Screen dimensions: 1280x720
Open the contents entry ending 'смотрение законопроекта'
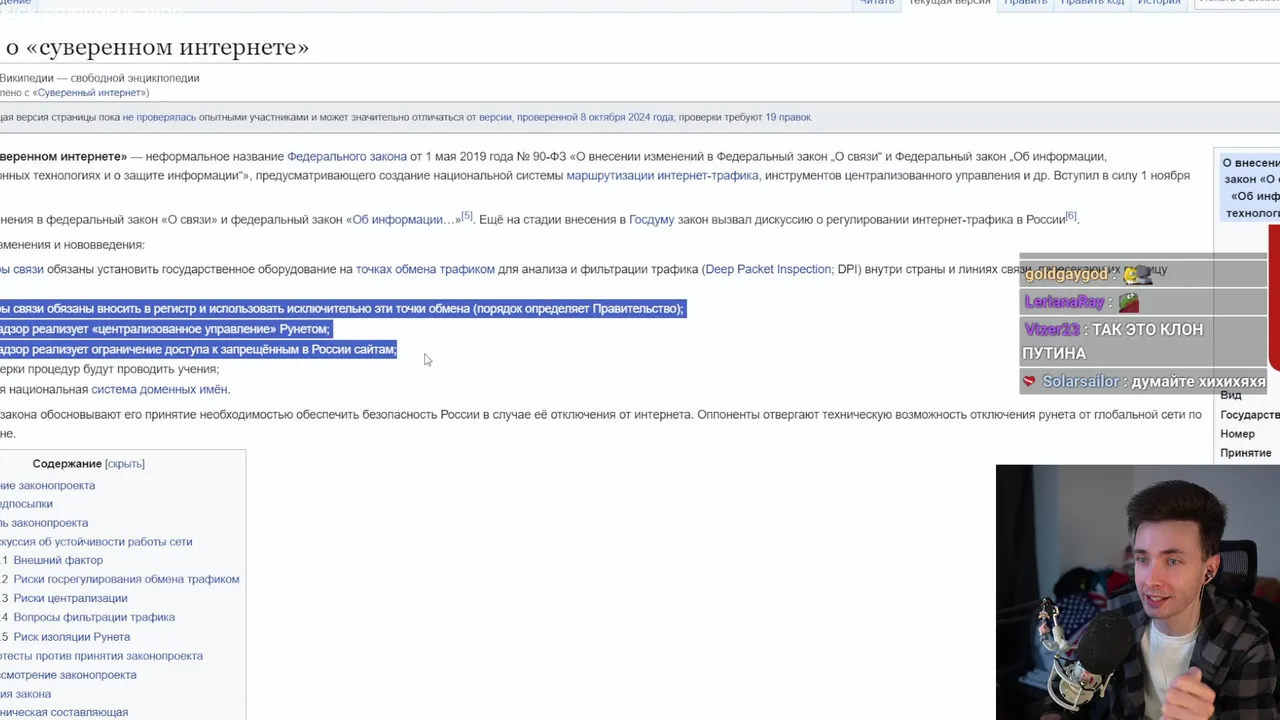68,675
